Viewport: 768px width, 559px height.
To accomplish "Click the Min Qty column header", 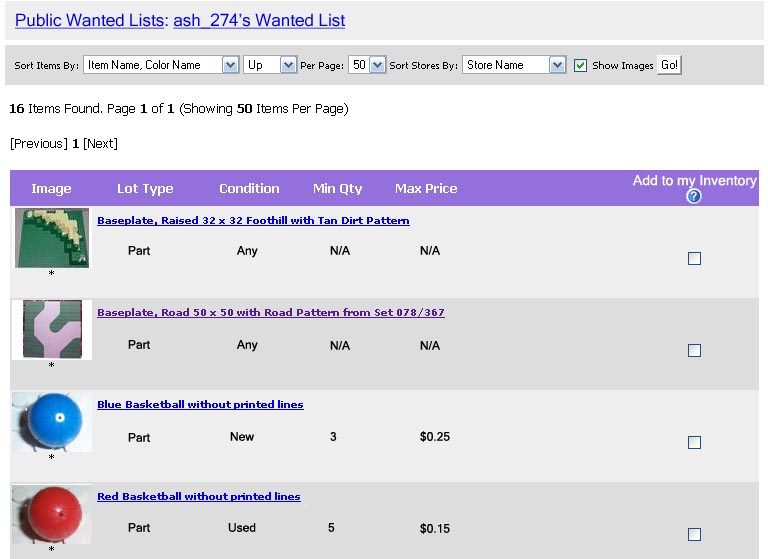I will tap(337, 189).
